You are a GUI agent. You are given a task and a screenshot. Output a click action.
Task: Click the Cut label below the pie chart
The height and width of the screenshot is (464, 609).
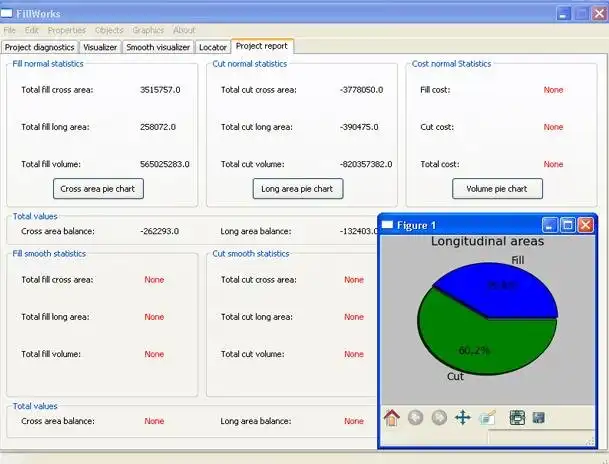click(455, 376)
